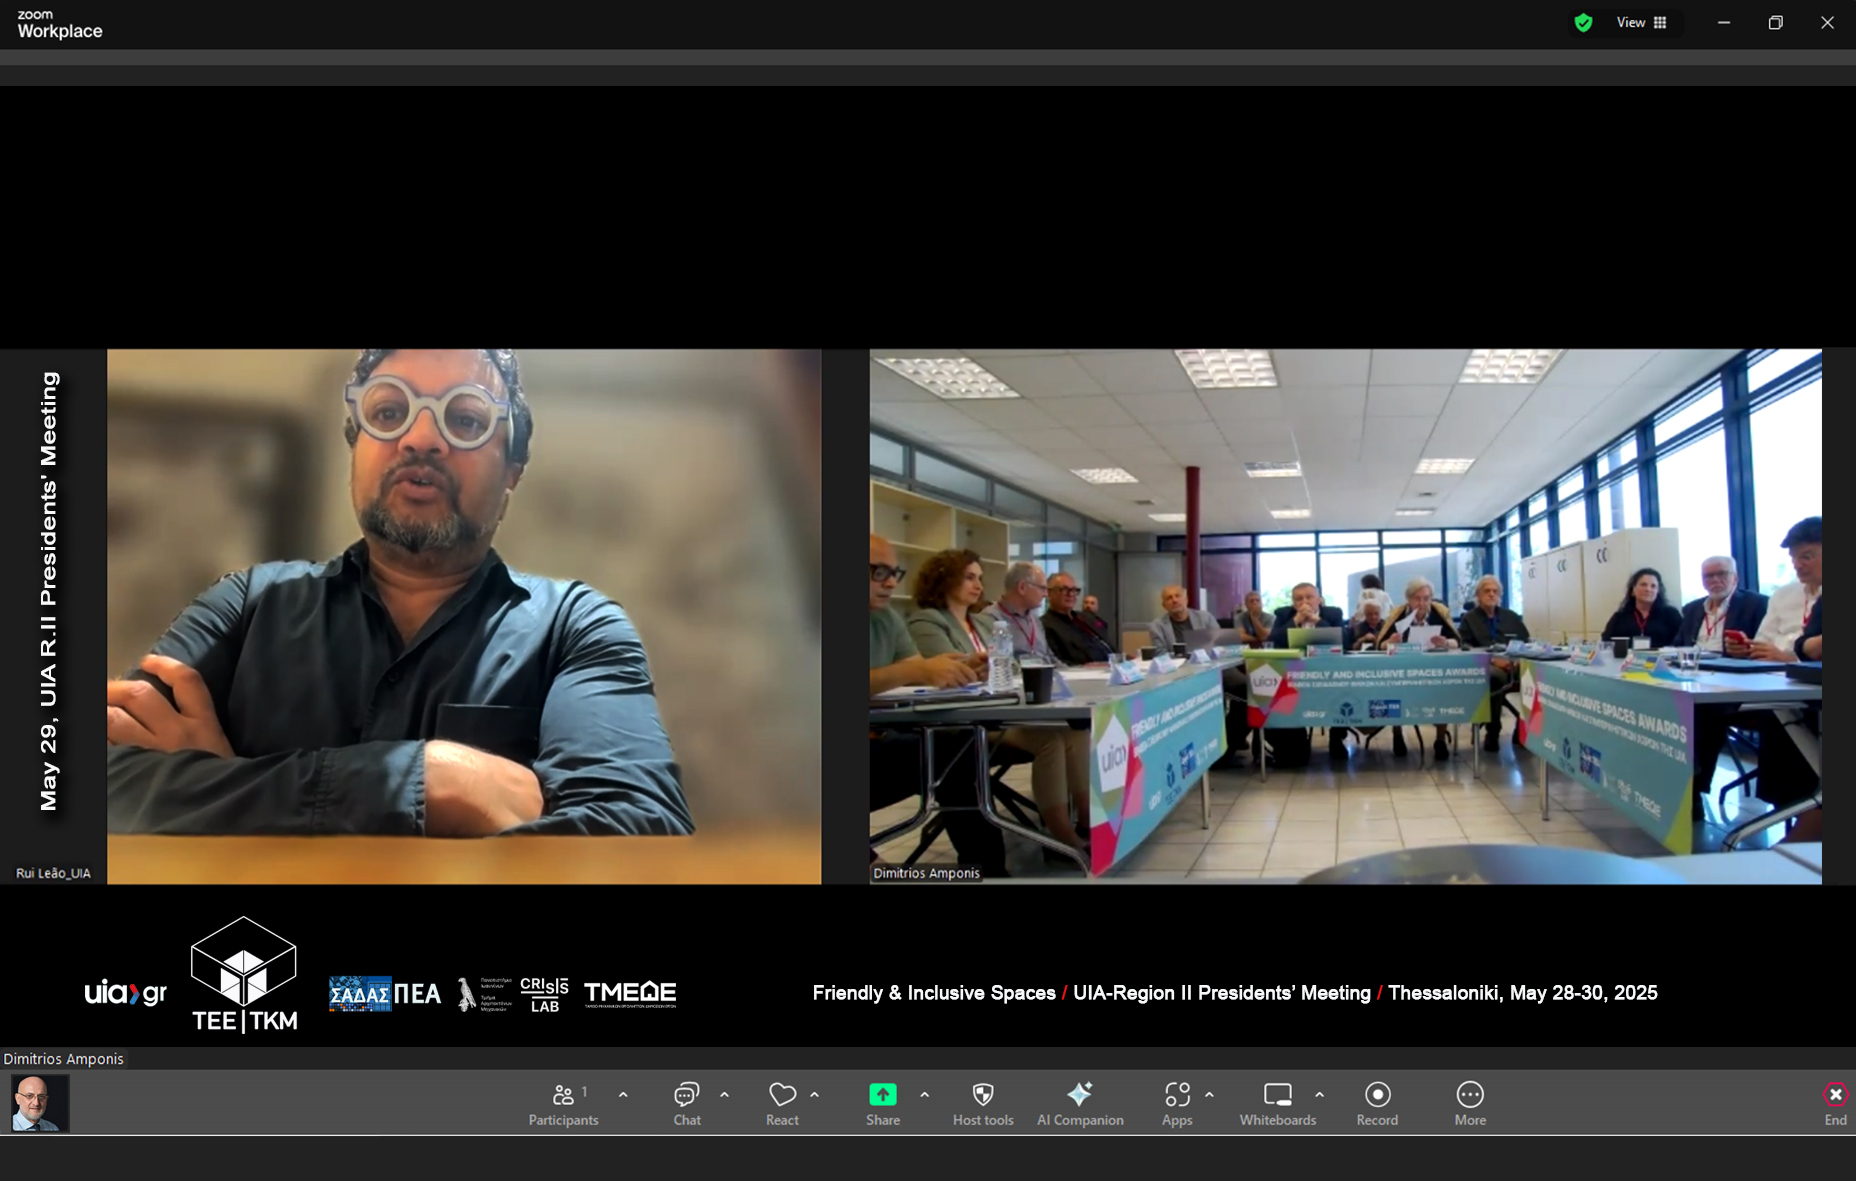
Task: Click the ΣΑΔΑΣ ΠΕΑ logo
Action: [385, 994]
